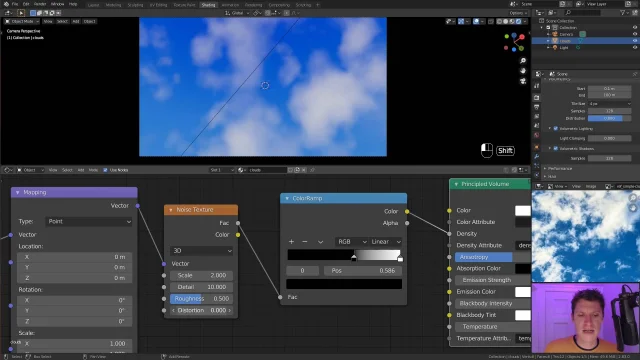Open ColorRamp tools chevron menu
Screen dimensions: 640x360
tap(320, 242)
